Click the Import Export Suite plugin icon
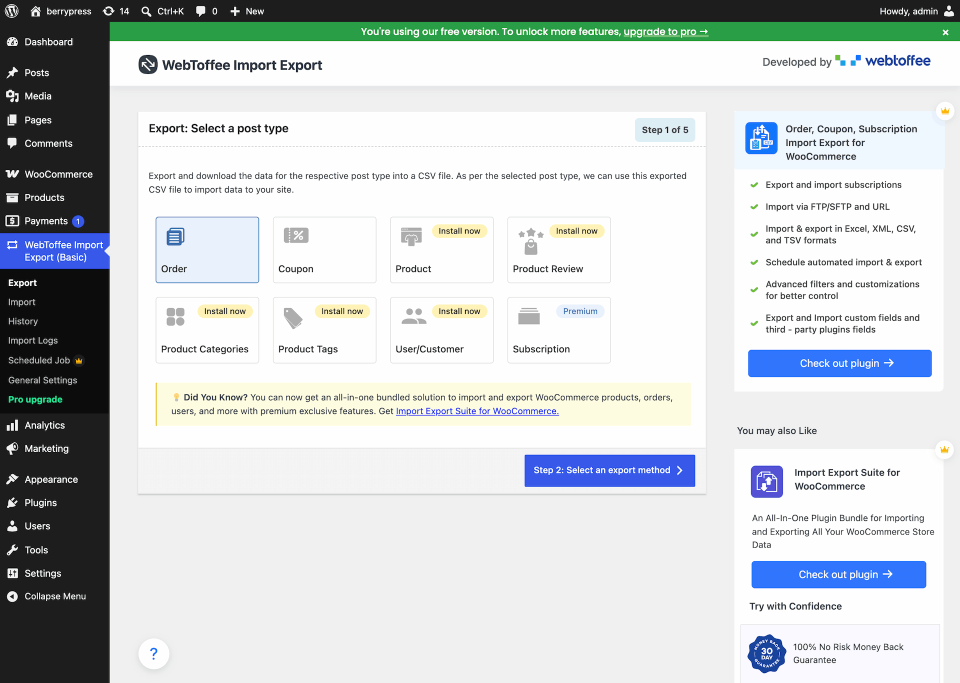The width and height of the screenshot is (960, 683). pyautogui.click(x=767, y=482)
